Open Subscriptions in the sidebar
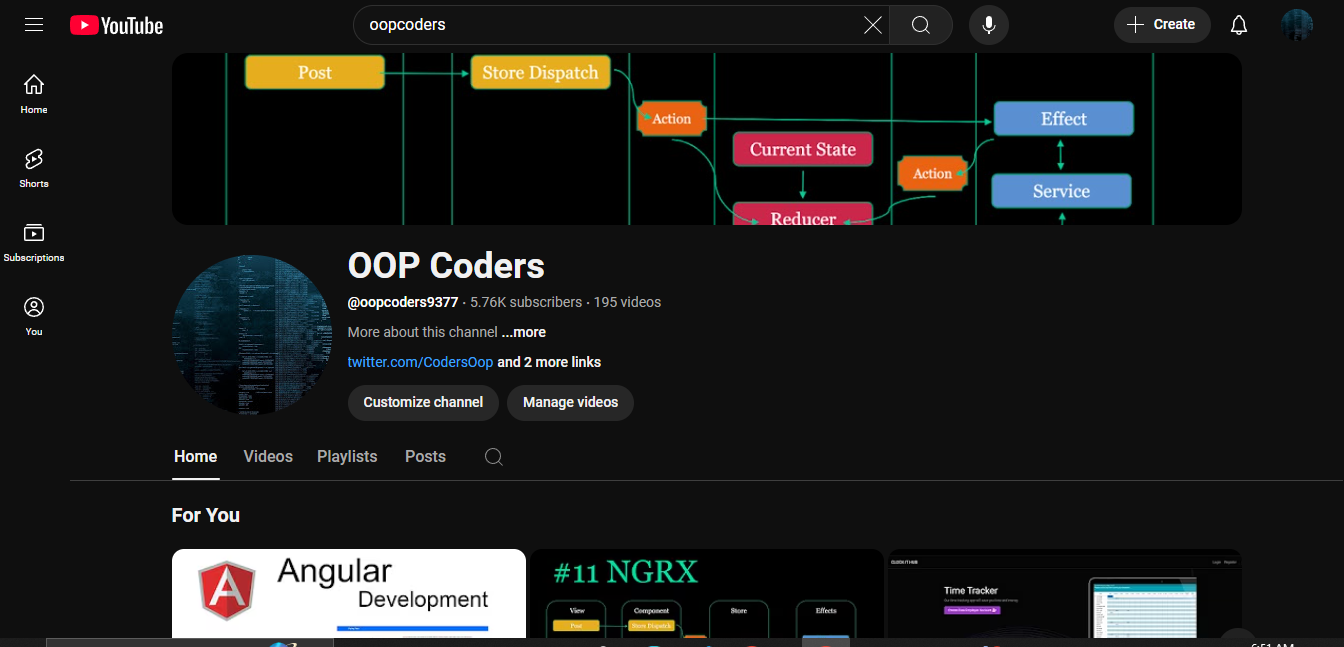This screenshot has height=647, width=1344. pos(34,242)
